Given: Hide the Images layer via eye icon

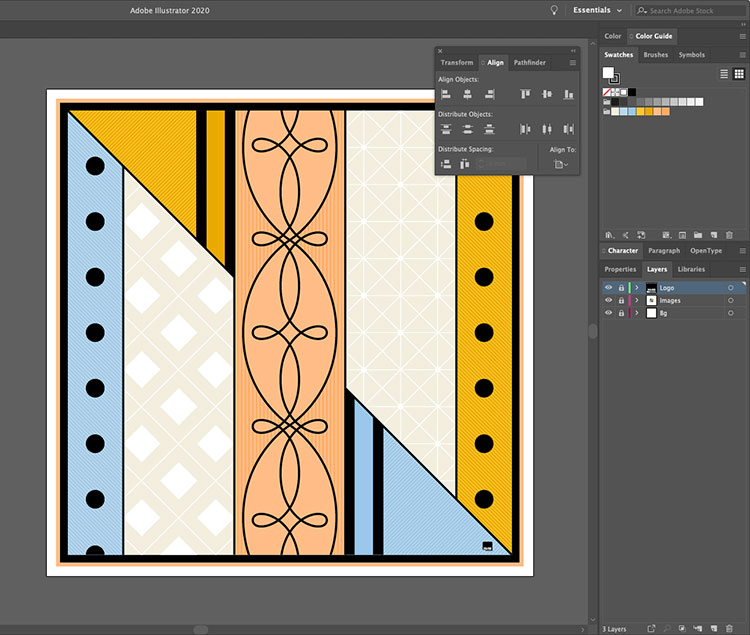Looking at the screenshot, I should [608, 300].
